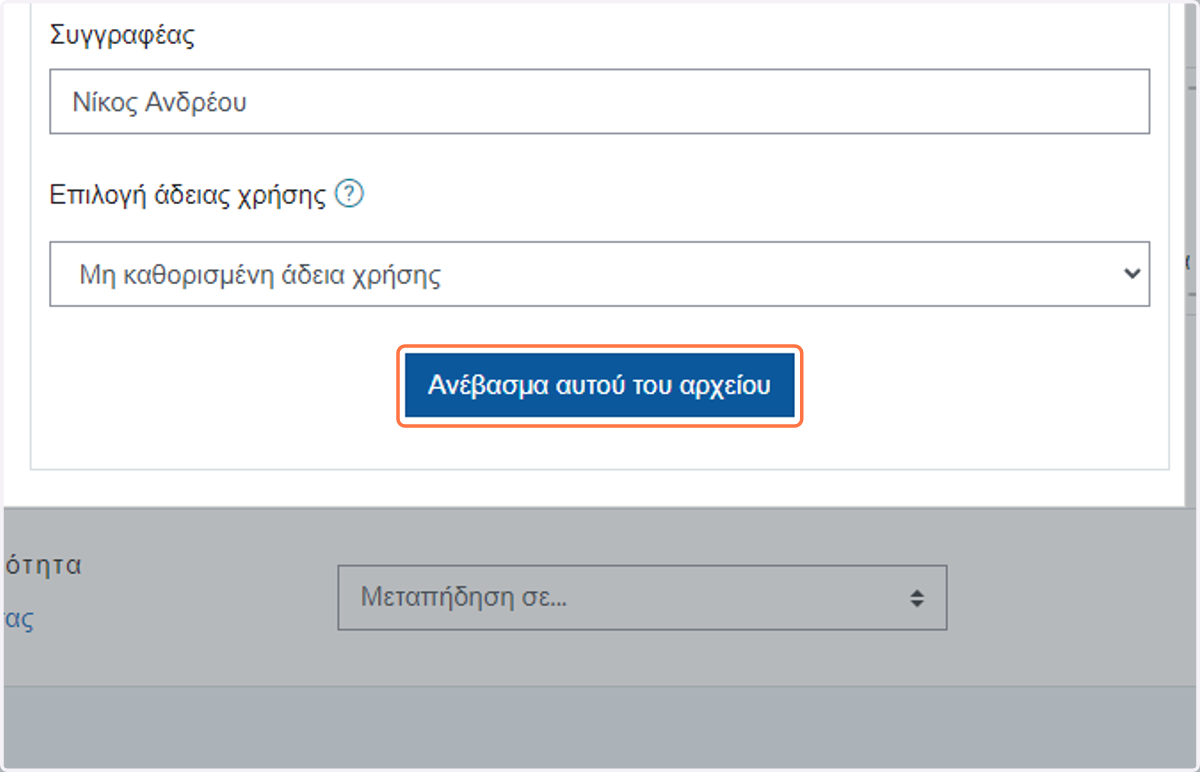Open the Μη καθορισμένη άδεια χρήσης dropdown
The height and width of the screenshot is (772, 1200).
click(599, 273)
